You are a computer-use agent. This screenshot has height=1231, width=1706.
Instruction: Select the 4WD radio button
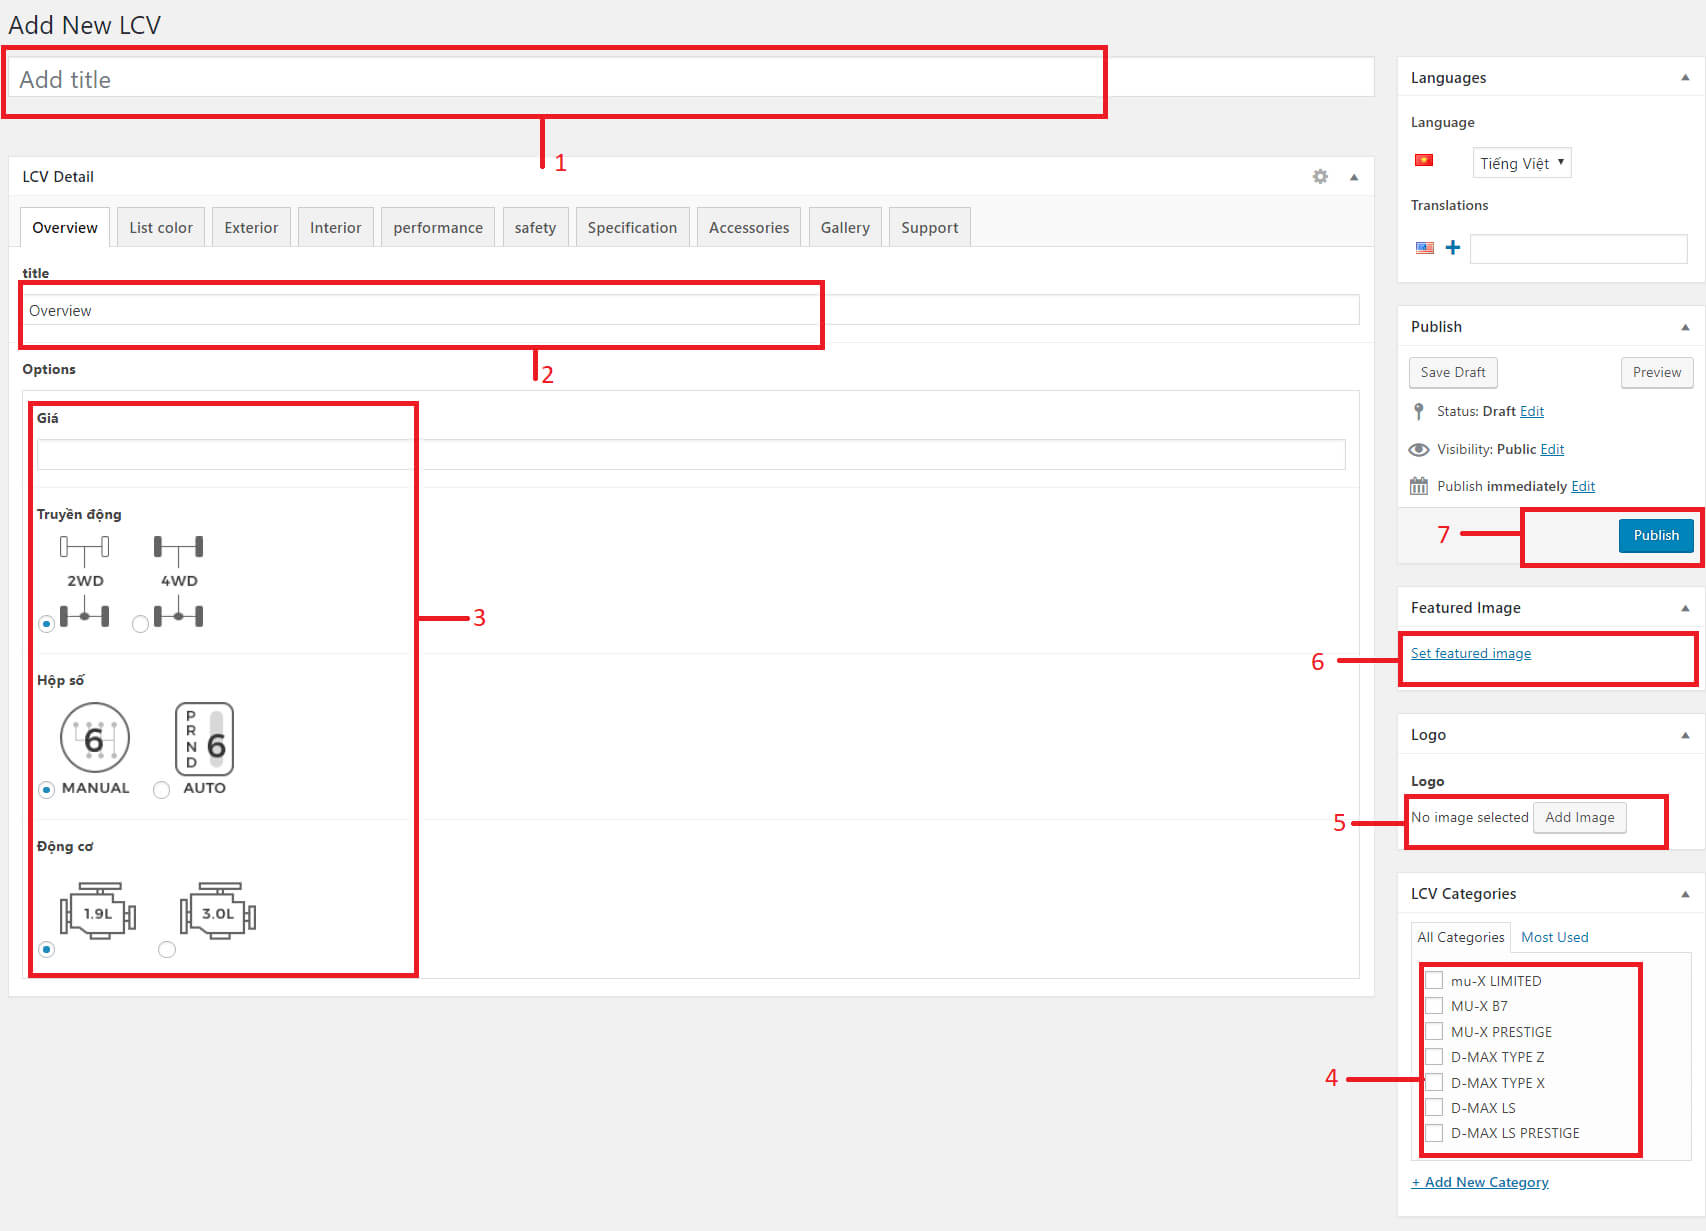point(140,624)
